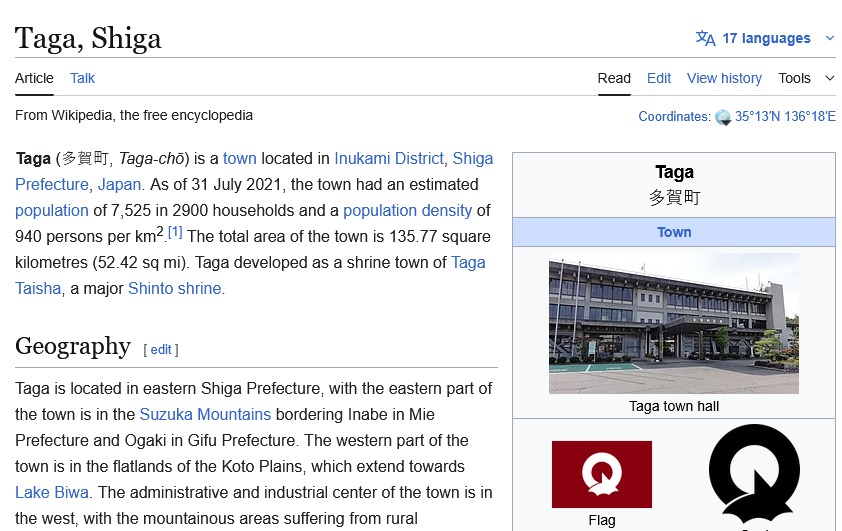This screenshot has height=531, width=842.
Task: Follow the 'town' link in intro
Action: point(239,158)
